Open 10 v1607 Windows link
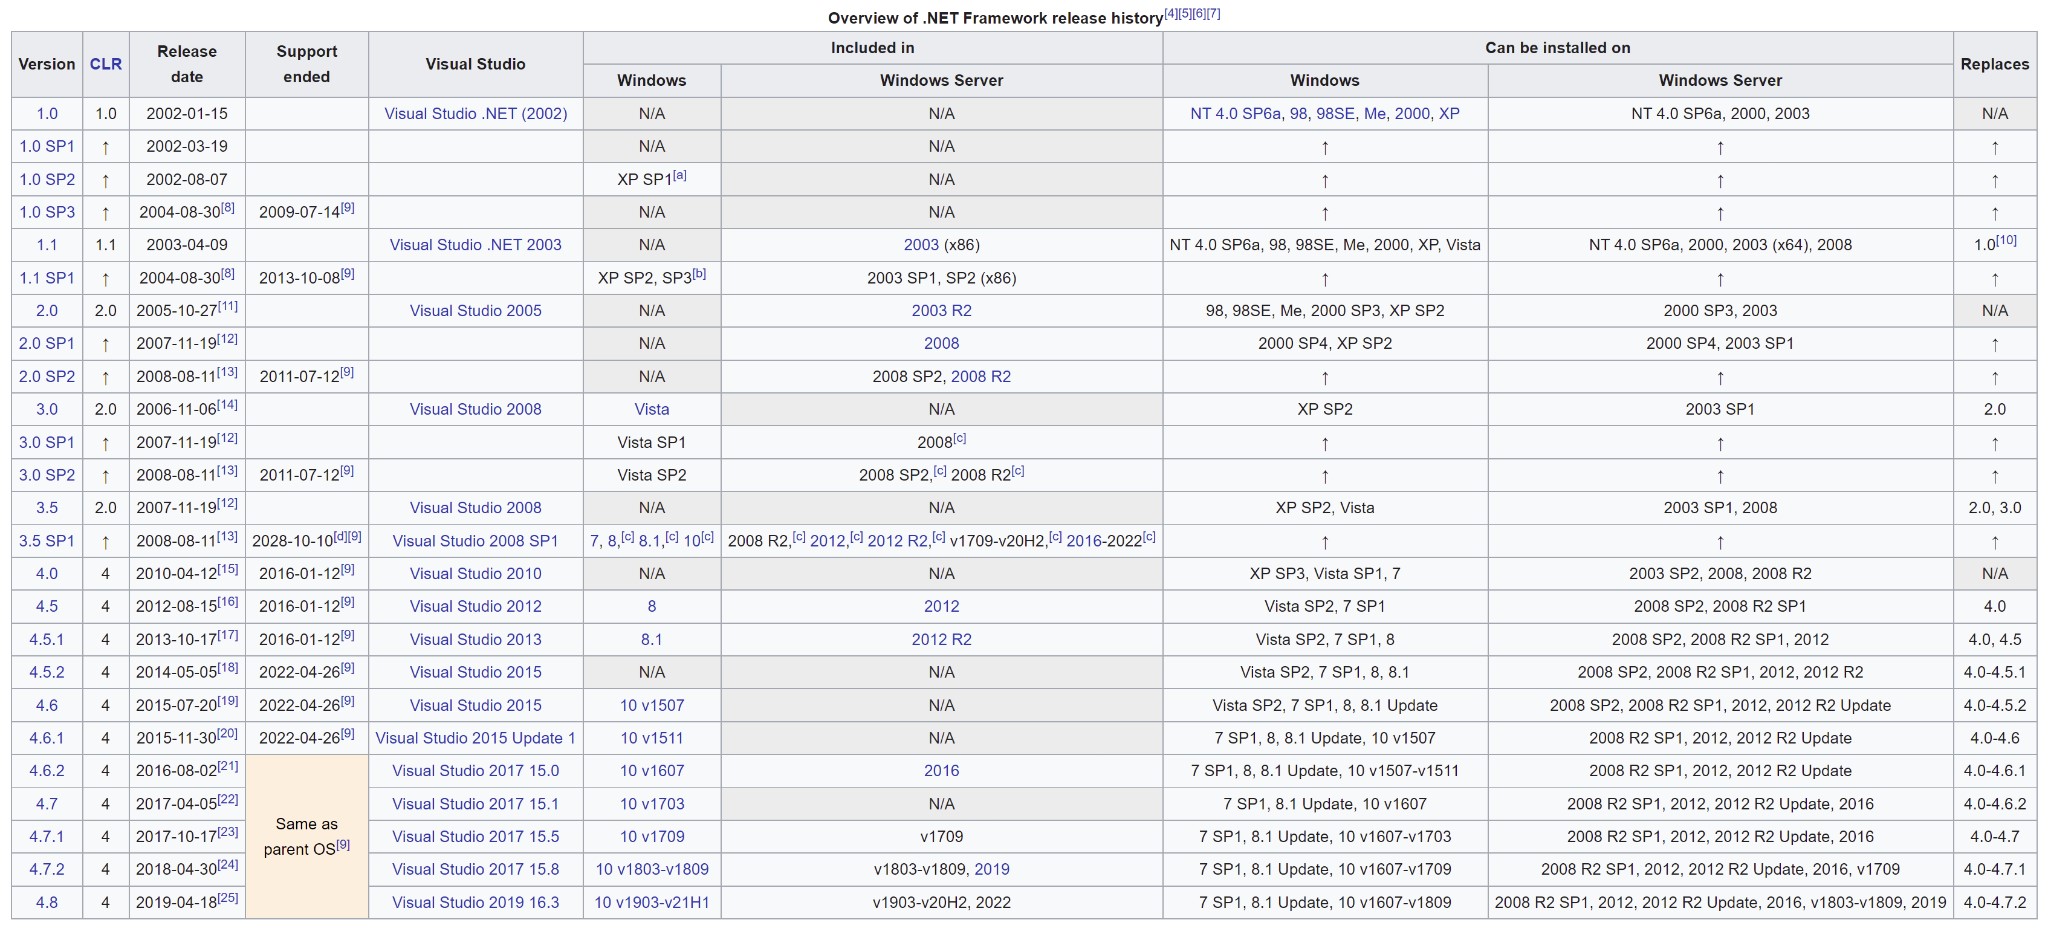The height and width of the screenshot is (930, 2048). click(652, 771)
